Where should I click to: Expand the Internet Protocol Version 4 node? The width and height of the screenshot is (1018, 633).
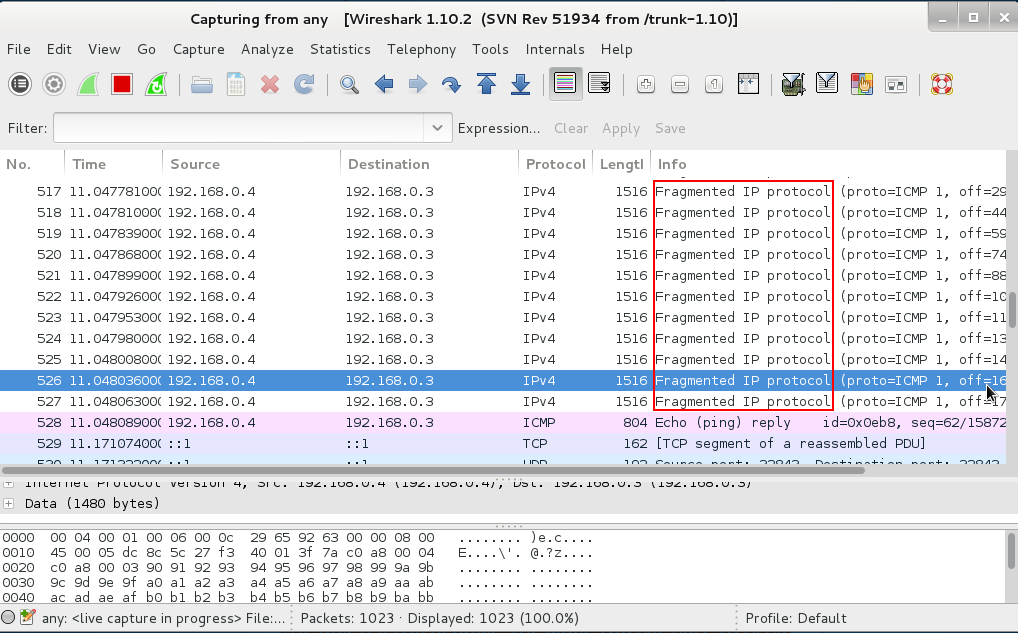click(x=10, y=483)
